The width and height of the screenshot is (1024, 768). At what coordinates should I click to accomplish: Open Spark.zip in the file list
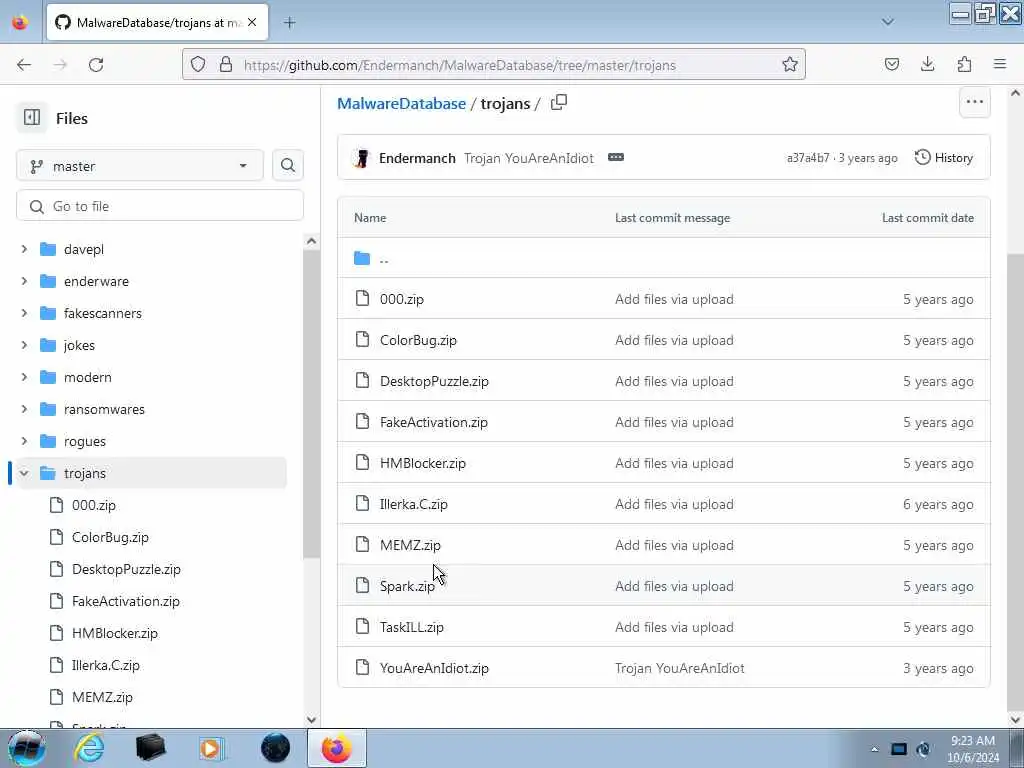pos(407,586)
